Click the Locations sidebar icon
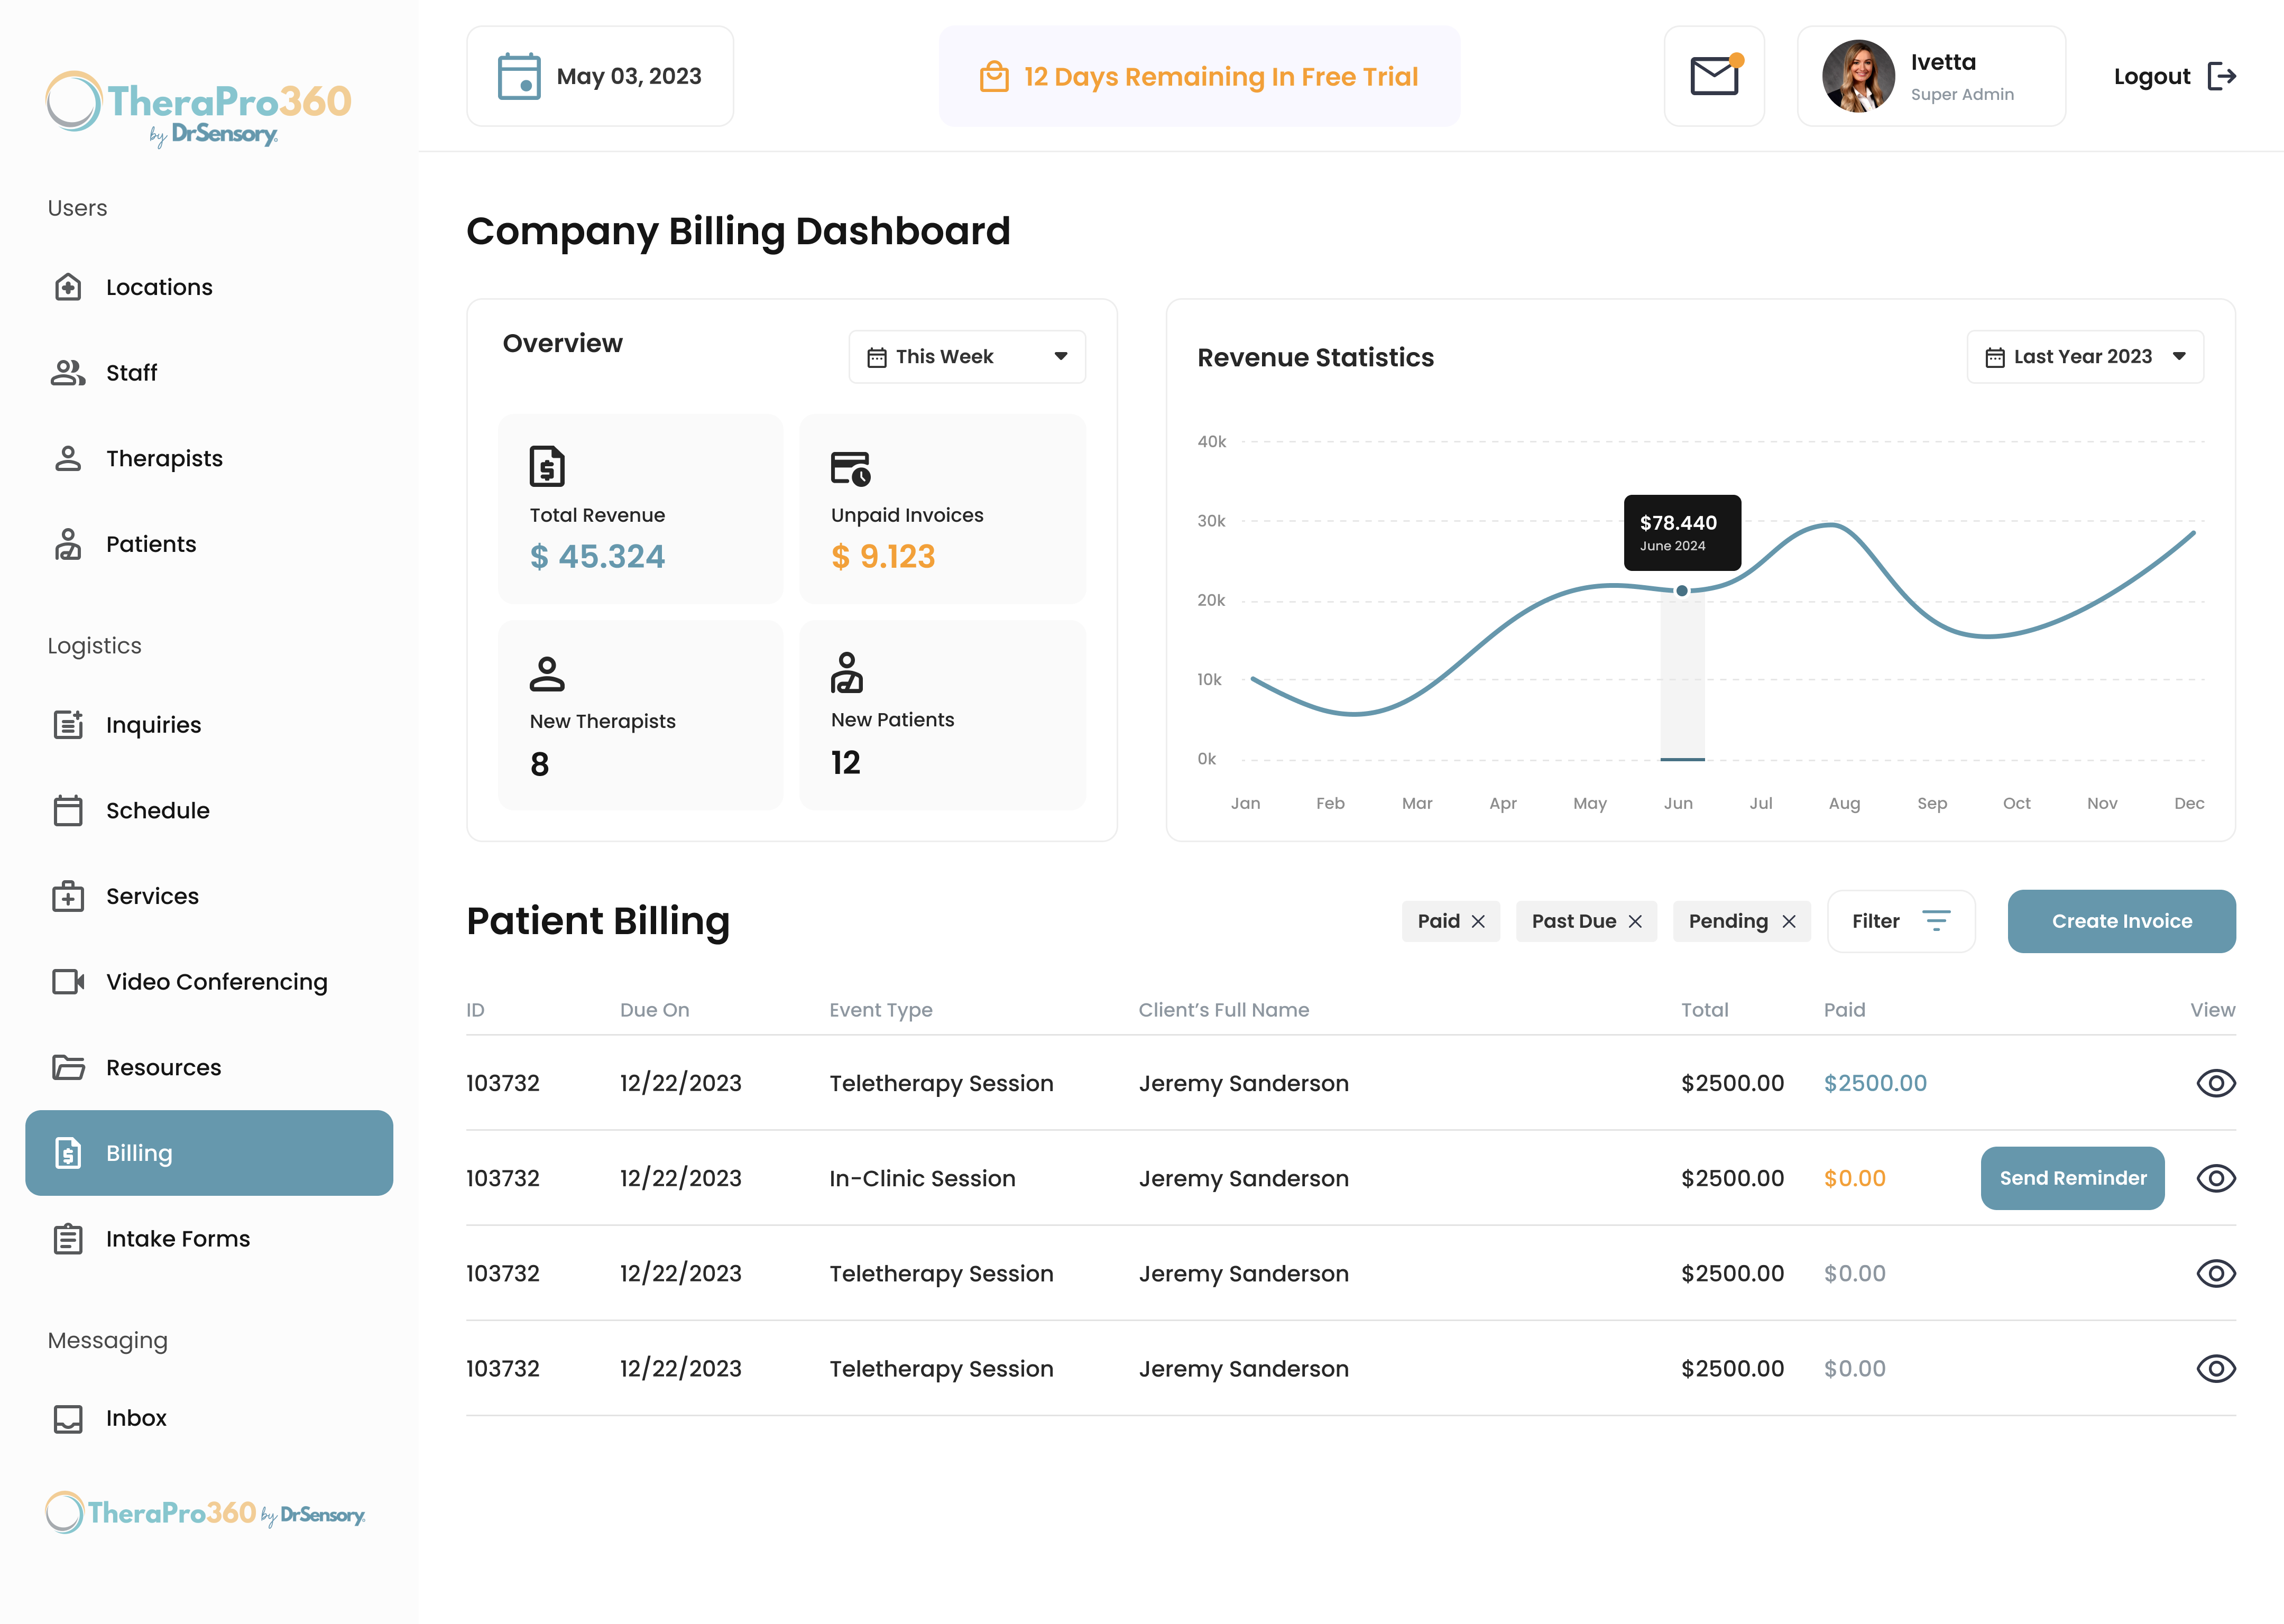 pyautogui.click(x=68, y=287)
